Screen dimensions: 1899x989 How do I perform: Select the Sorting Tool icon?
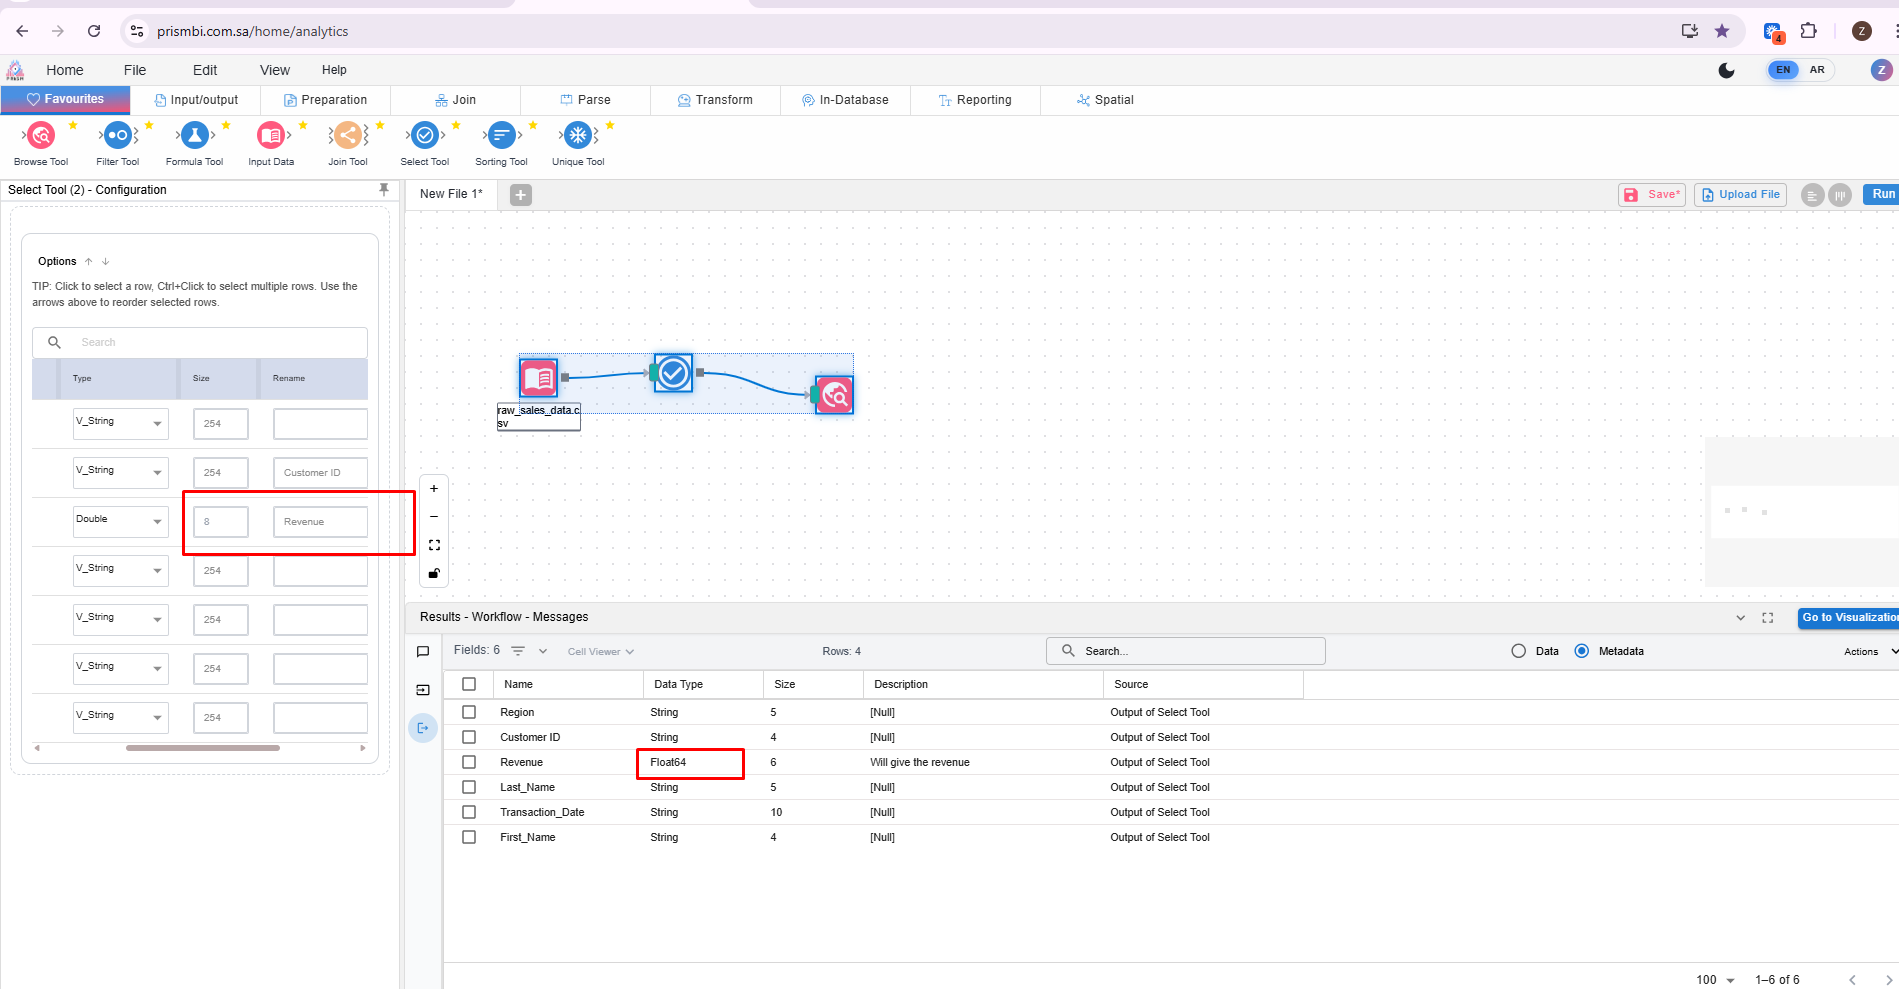point(501,135)
